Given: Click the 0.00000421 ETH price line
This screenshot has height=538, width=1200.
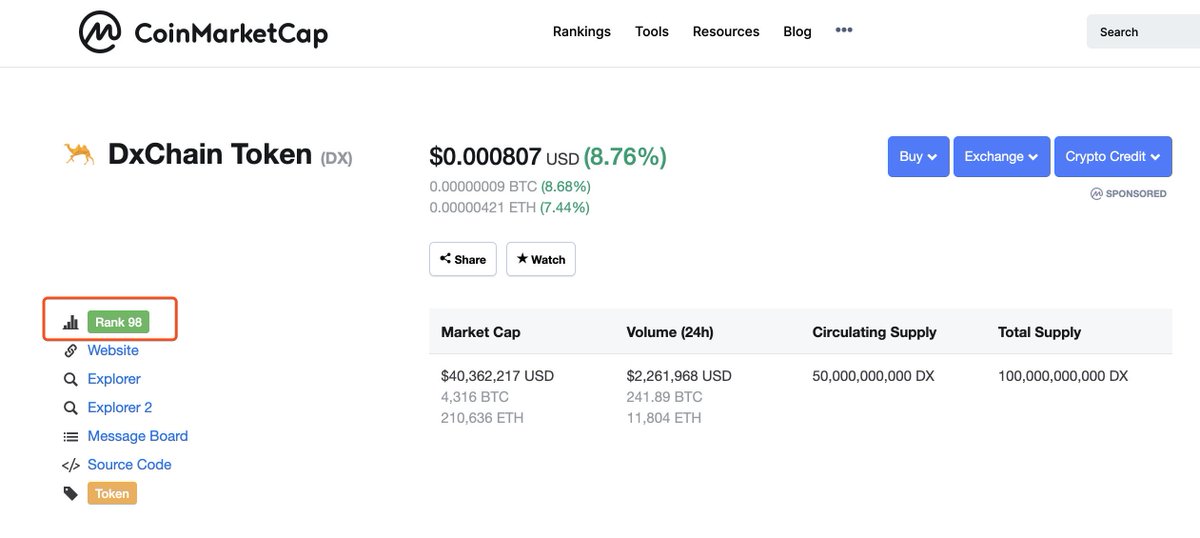Looking at the screenshot, I should [x=509, y=208].
